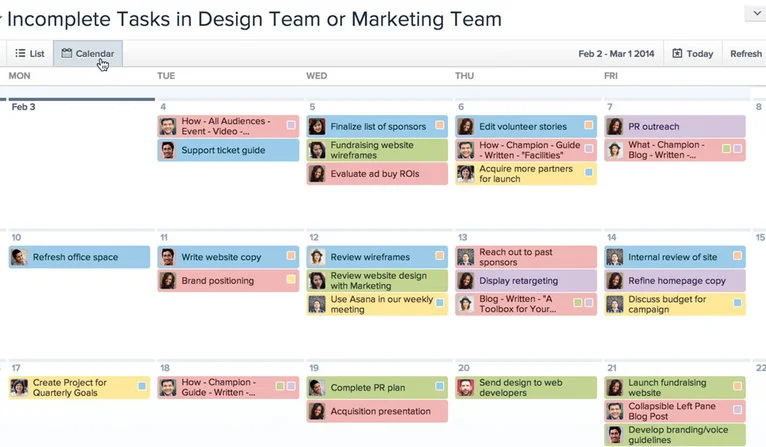Viewport: 766px width, 447px height.
Task: Click avatar on Send design to web developers
Action: [466, 387]
